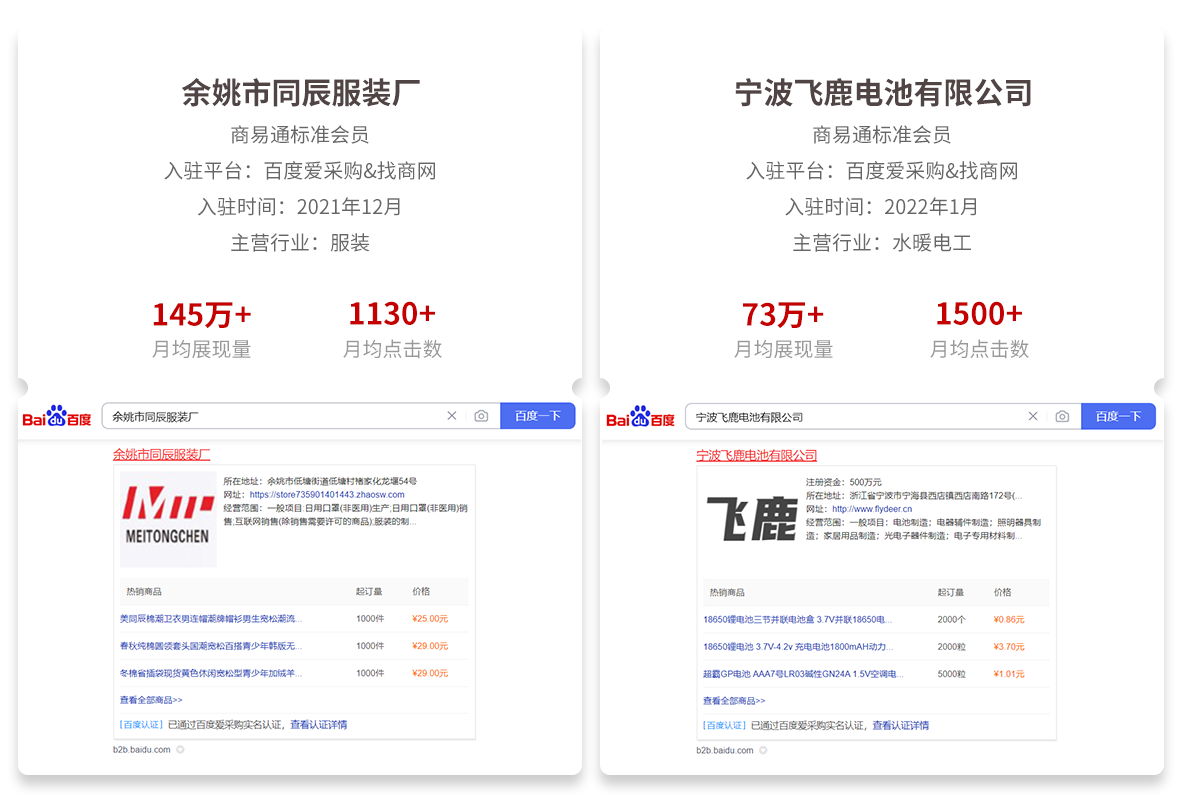The image size is (1200, 800).
Task: Click the Baidu logo beside the 余姚市同辰服装厂 search box
Action: coord(57,416)
